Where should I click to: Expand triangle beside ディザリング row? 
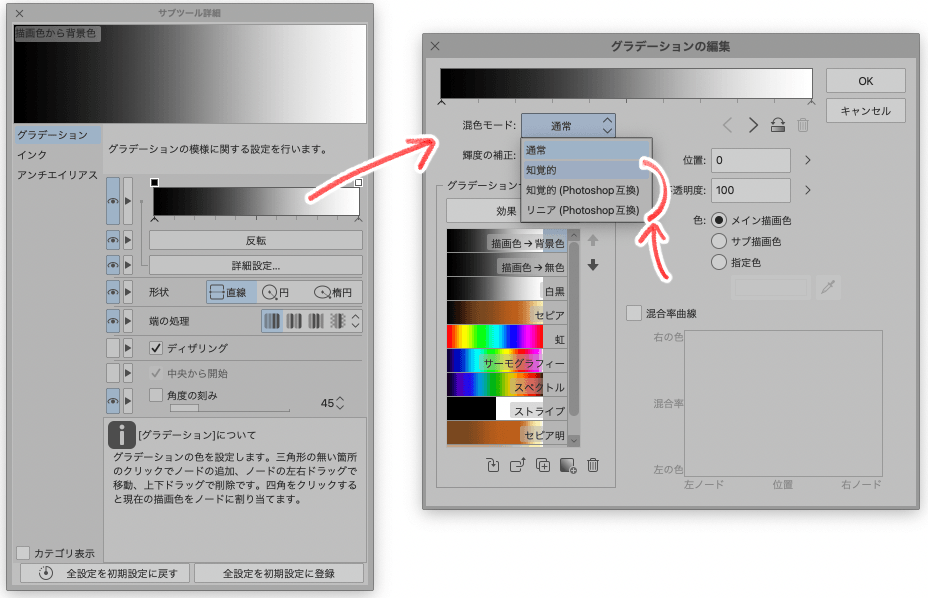[128, 348]
